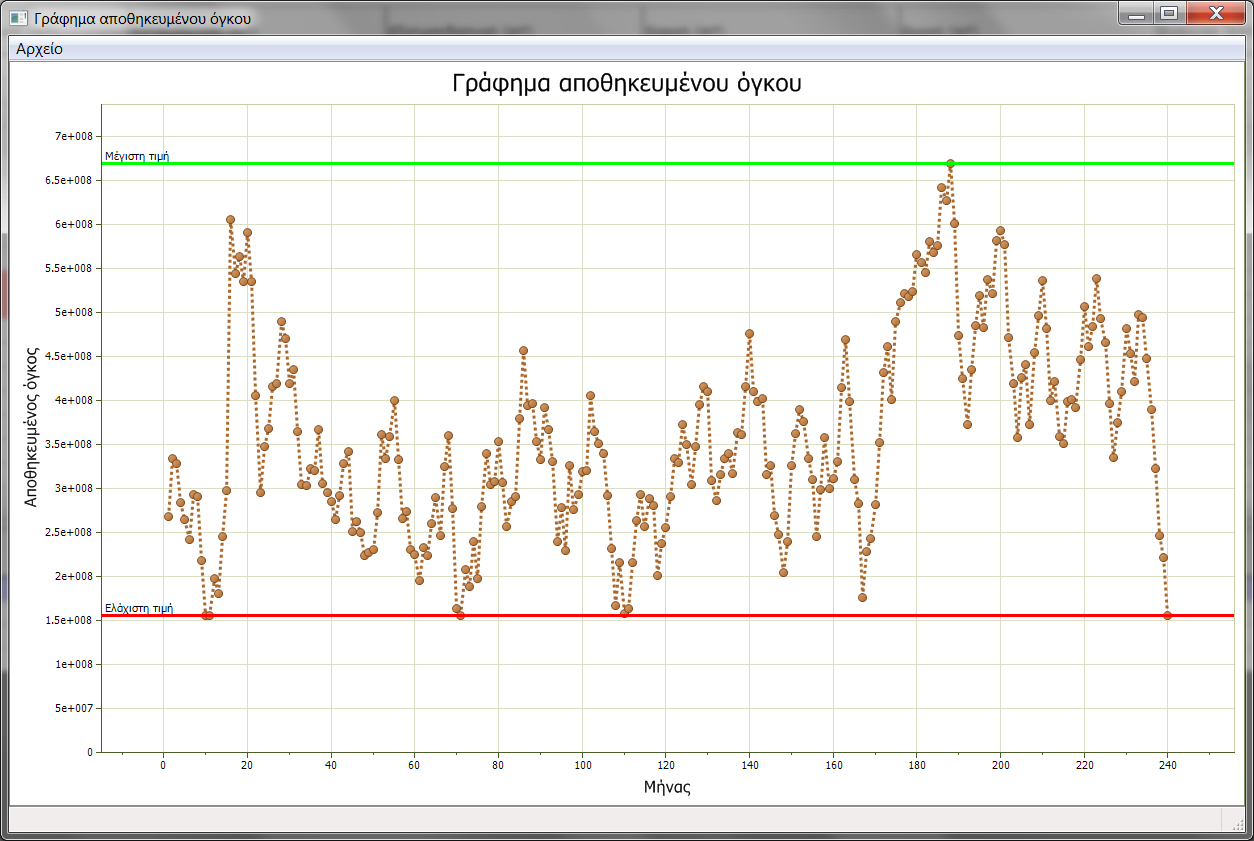This screenshot has width=1254, height=841.
Task: Open the Αρχείο menu
Action: point(39,49)
